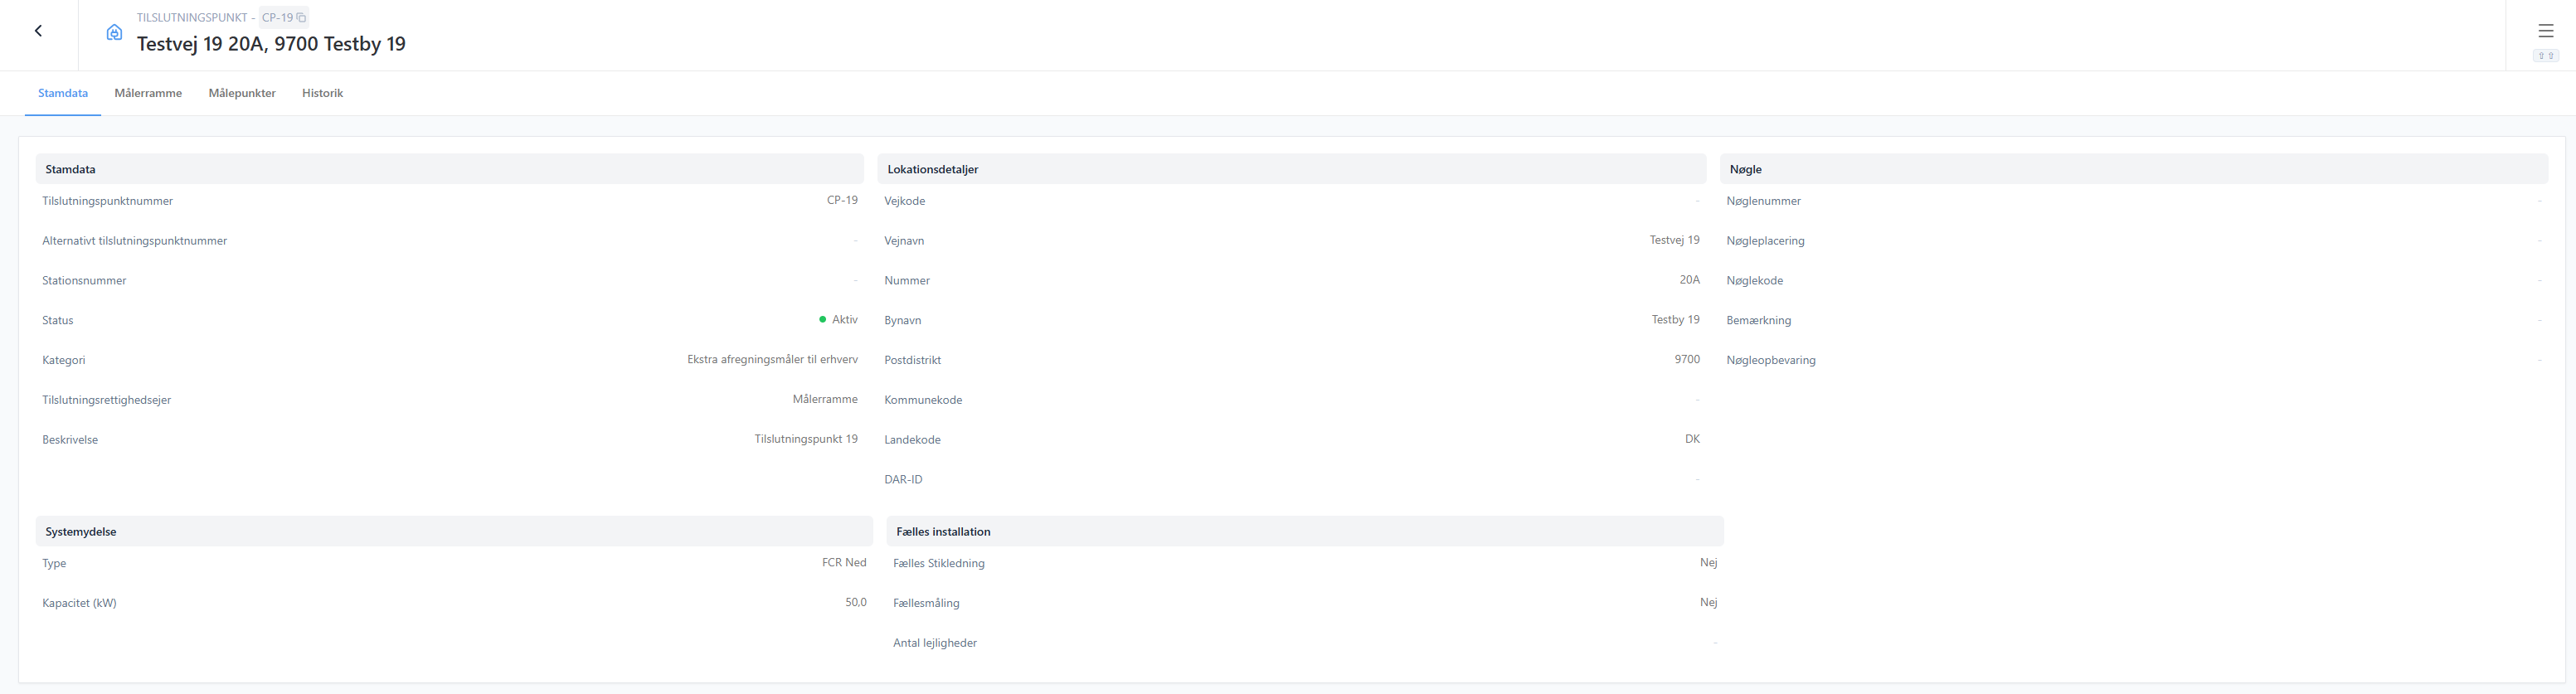Click the DK Landekode value
The image size is (2576, 694).
[x=1692, y=439]
